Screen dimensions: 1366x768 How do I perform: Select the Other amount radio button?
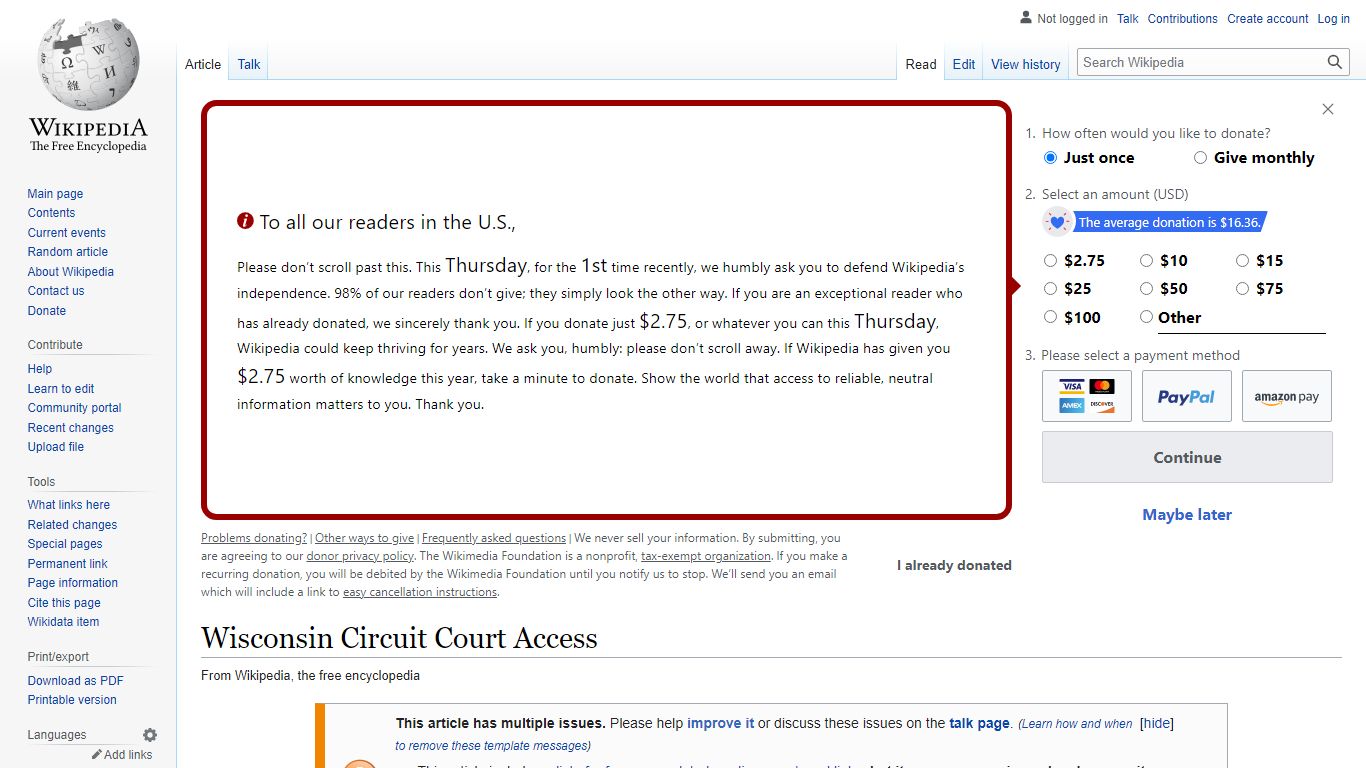tap(1146, 317)
